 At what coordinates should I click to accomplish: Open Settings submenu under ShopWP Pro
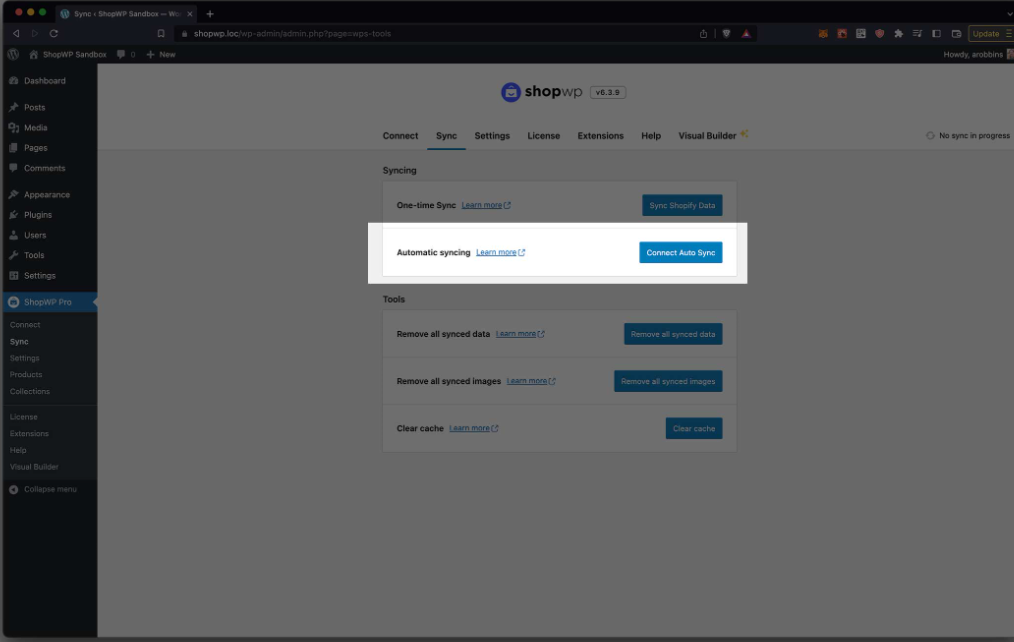[25, 358]
